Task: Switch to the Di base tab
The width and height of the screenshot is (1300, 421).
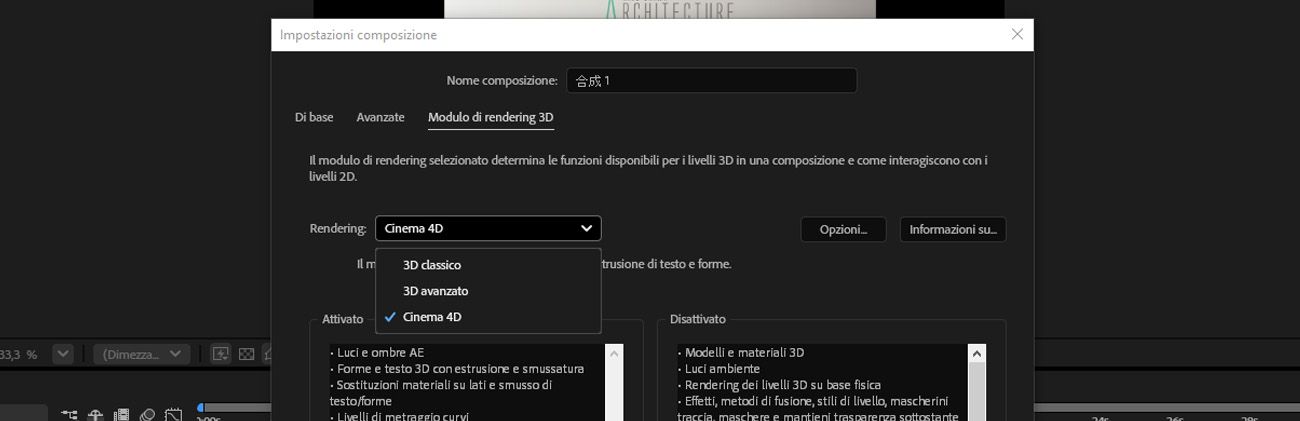Action: [x=314, y=117]
